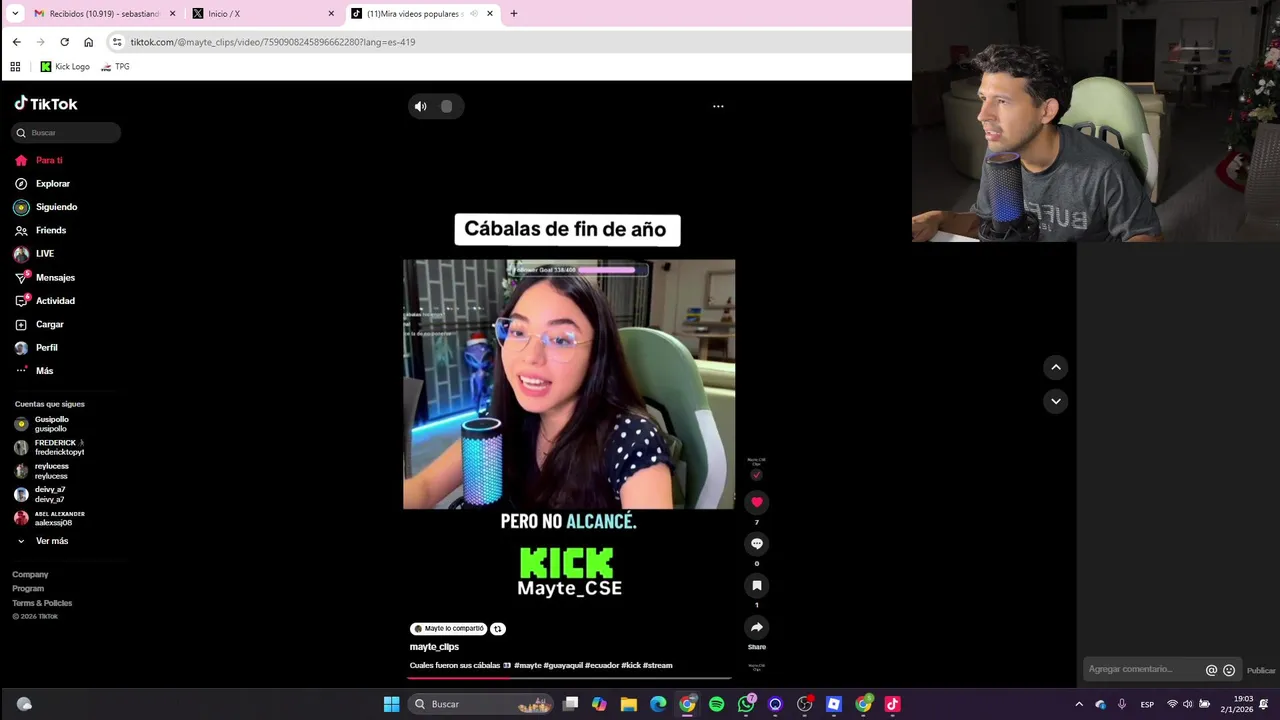Go to previous video with up arrow
The height and width of the screenshot is (720, 1280).
(x=1056, y=368)
